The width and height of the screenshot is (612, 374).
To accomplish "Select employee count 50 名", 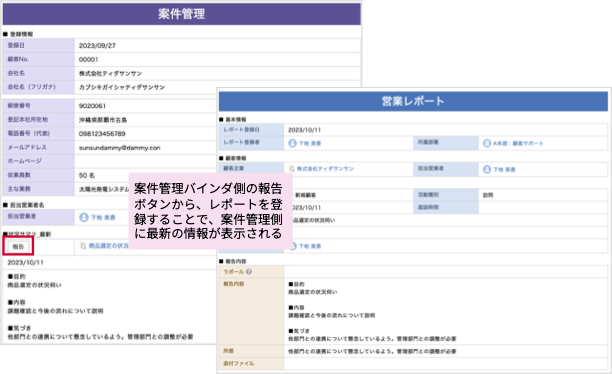I will coord(87,175).
